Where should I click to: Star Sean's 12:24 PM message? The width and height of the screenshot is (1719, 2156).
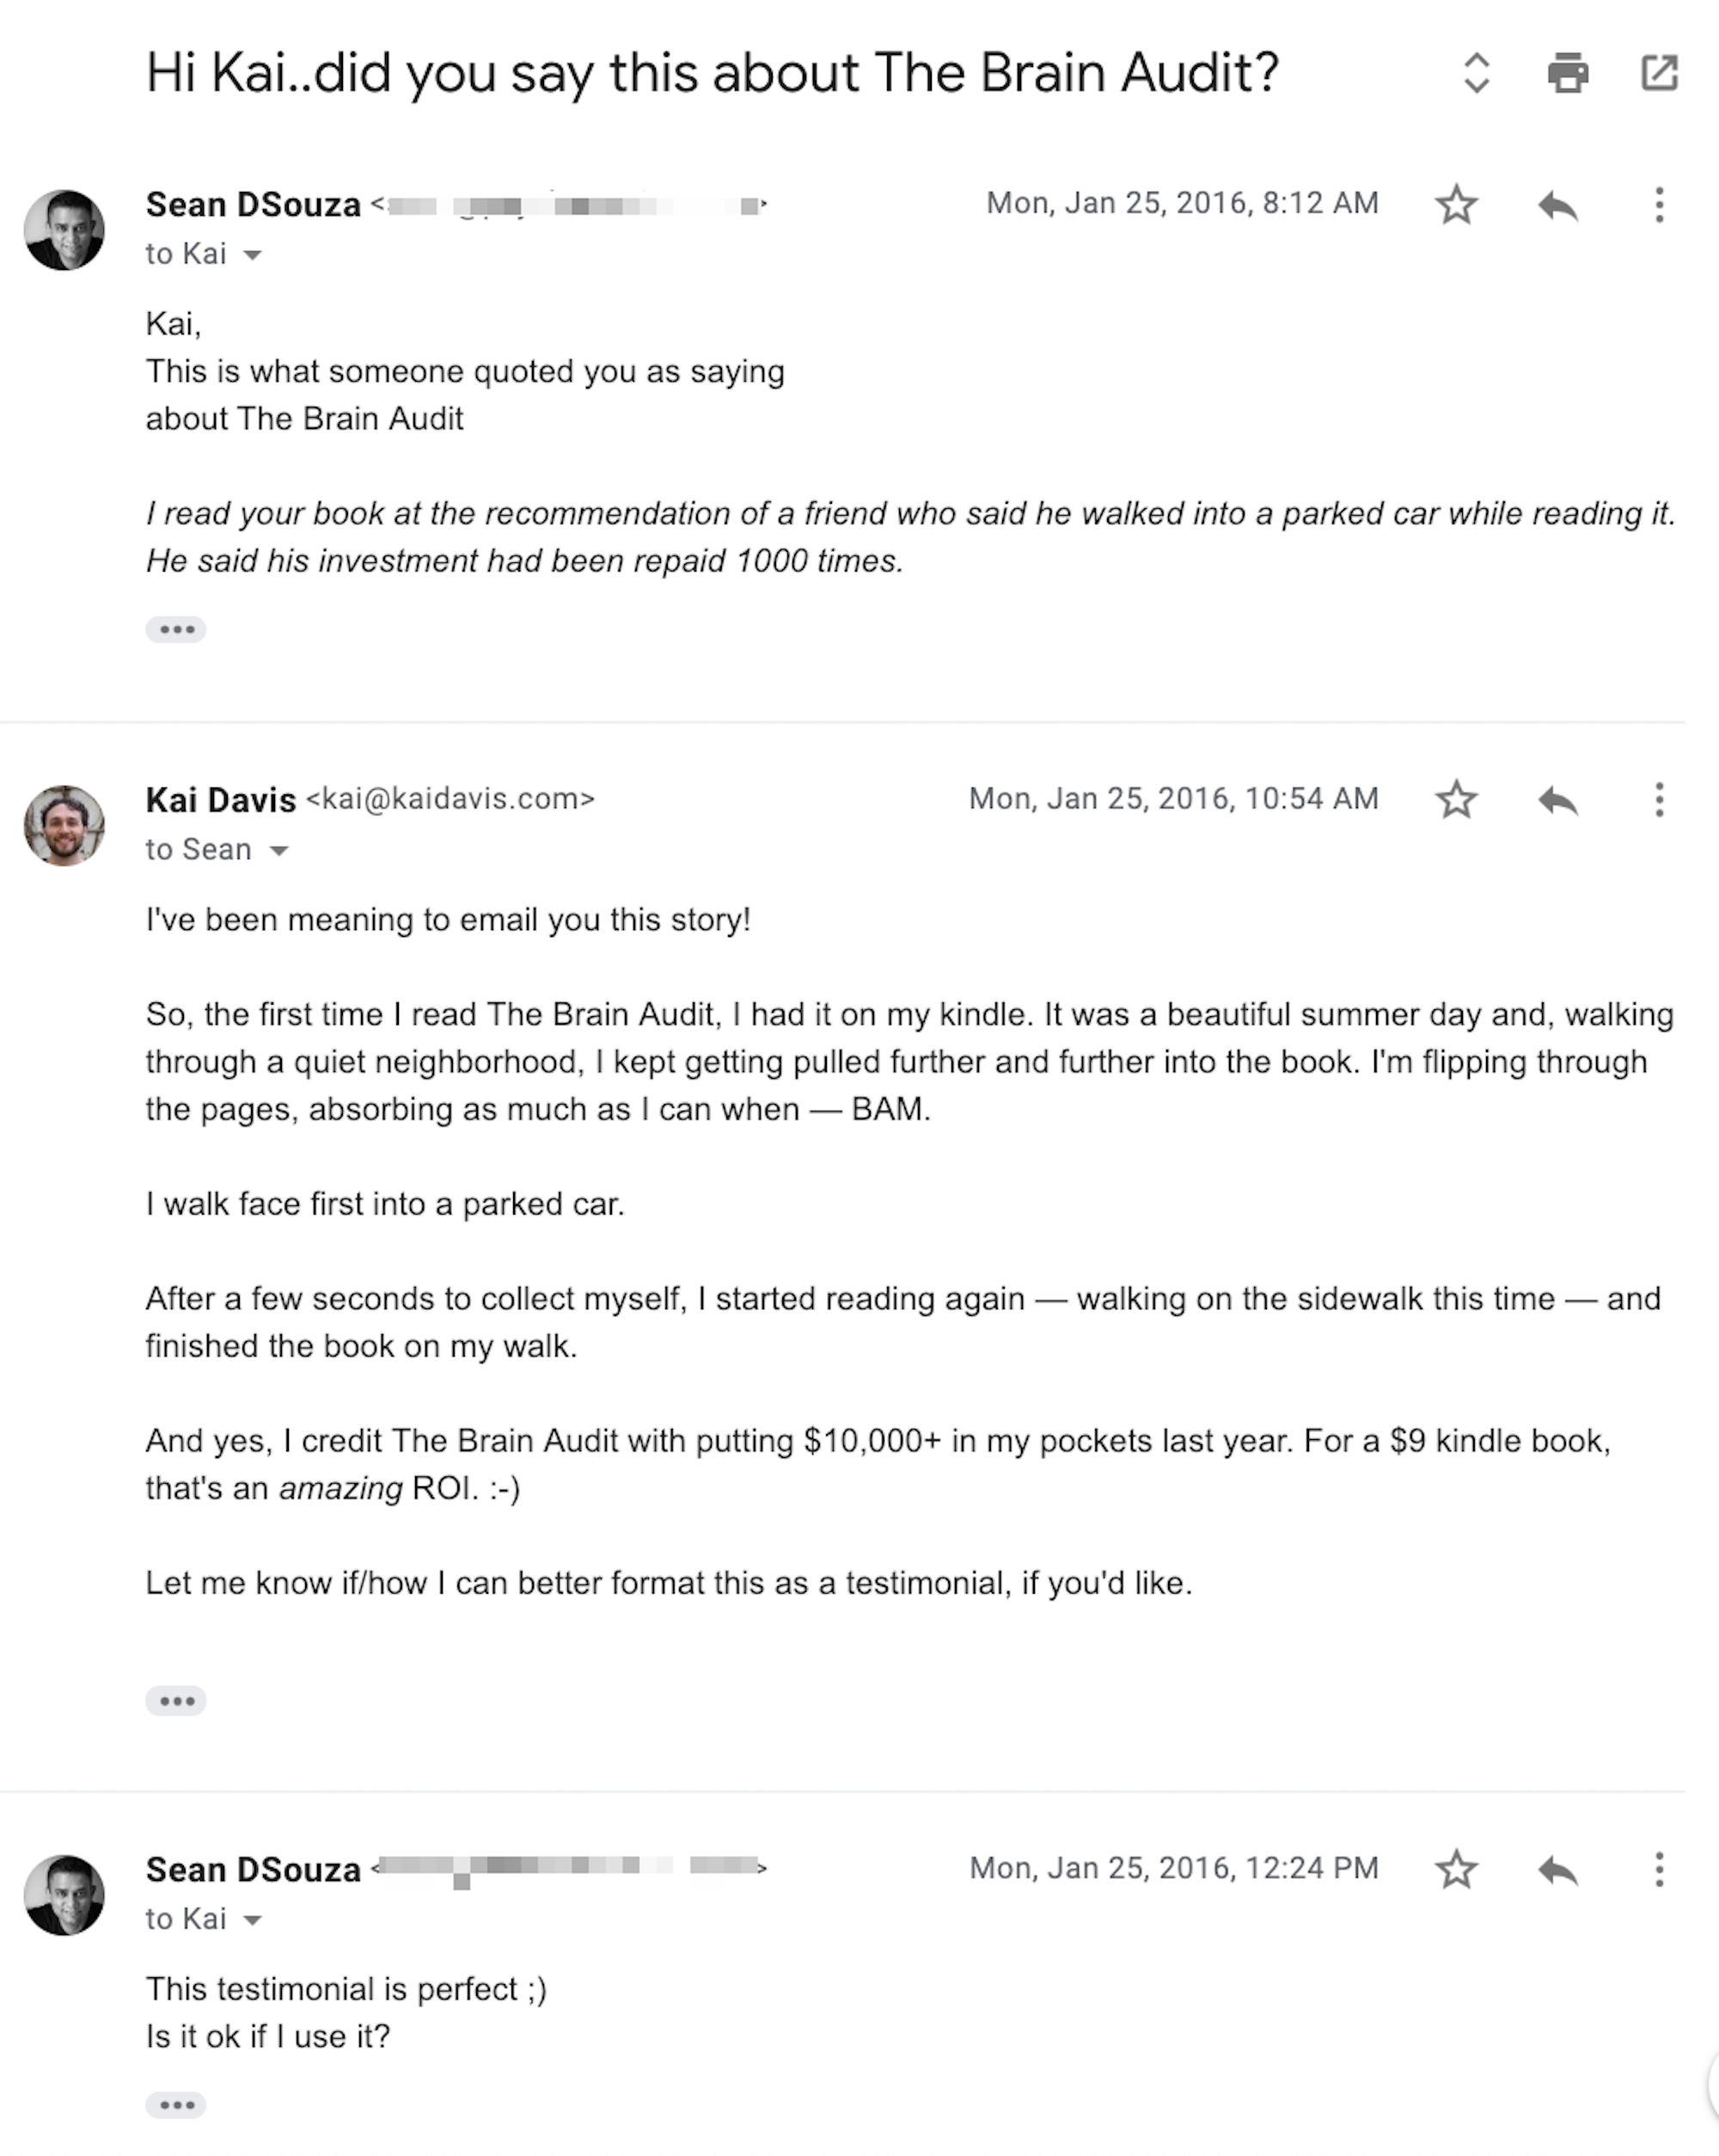point(1456,1870)
